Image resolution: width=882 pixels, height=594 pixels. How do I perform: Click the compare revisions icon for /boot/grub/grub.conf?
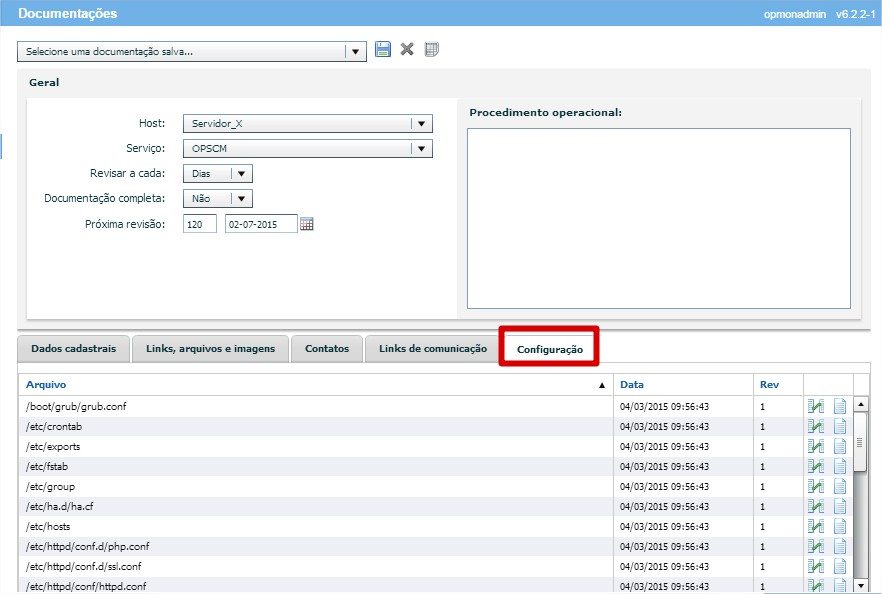pos(816,406)
